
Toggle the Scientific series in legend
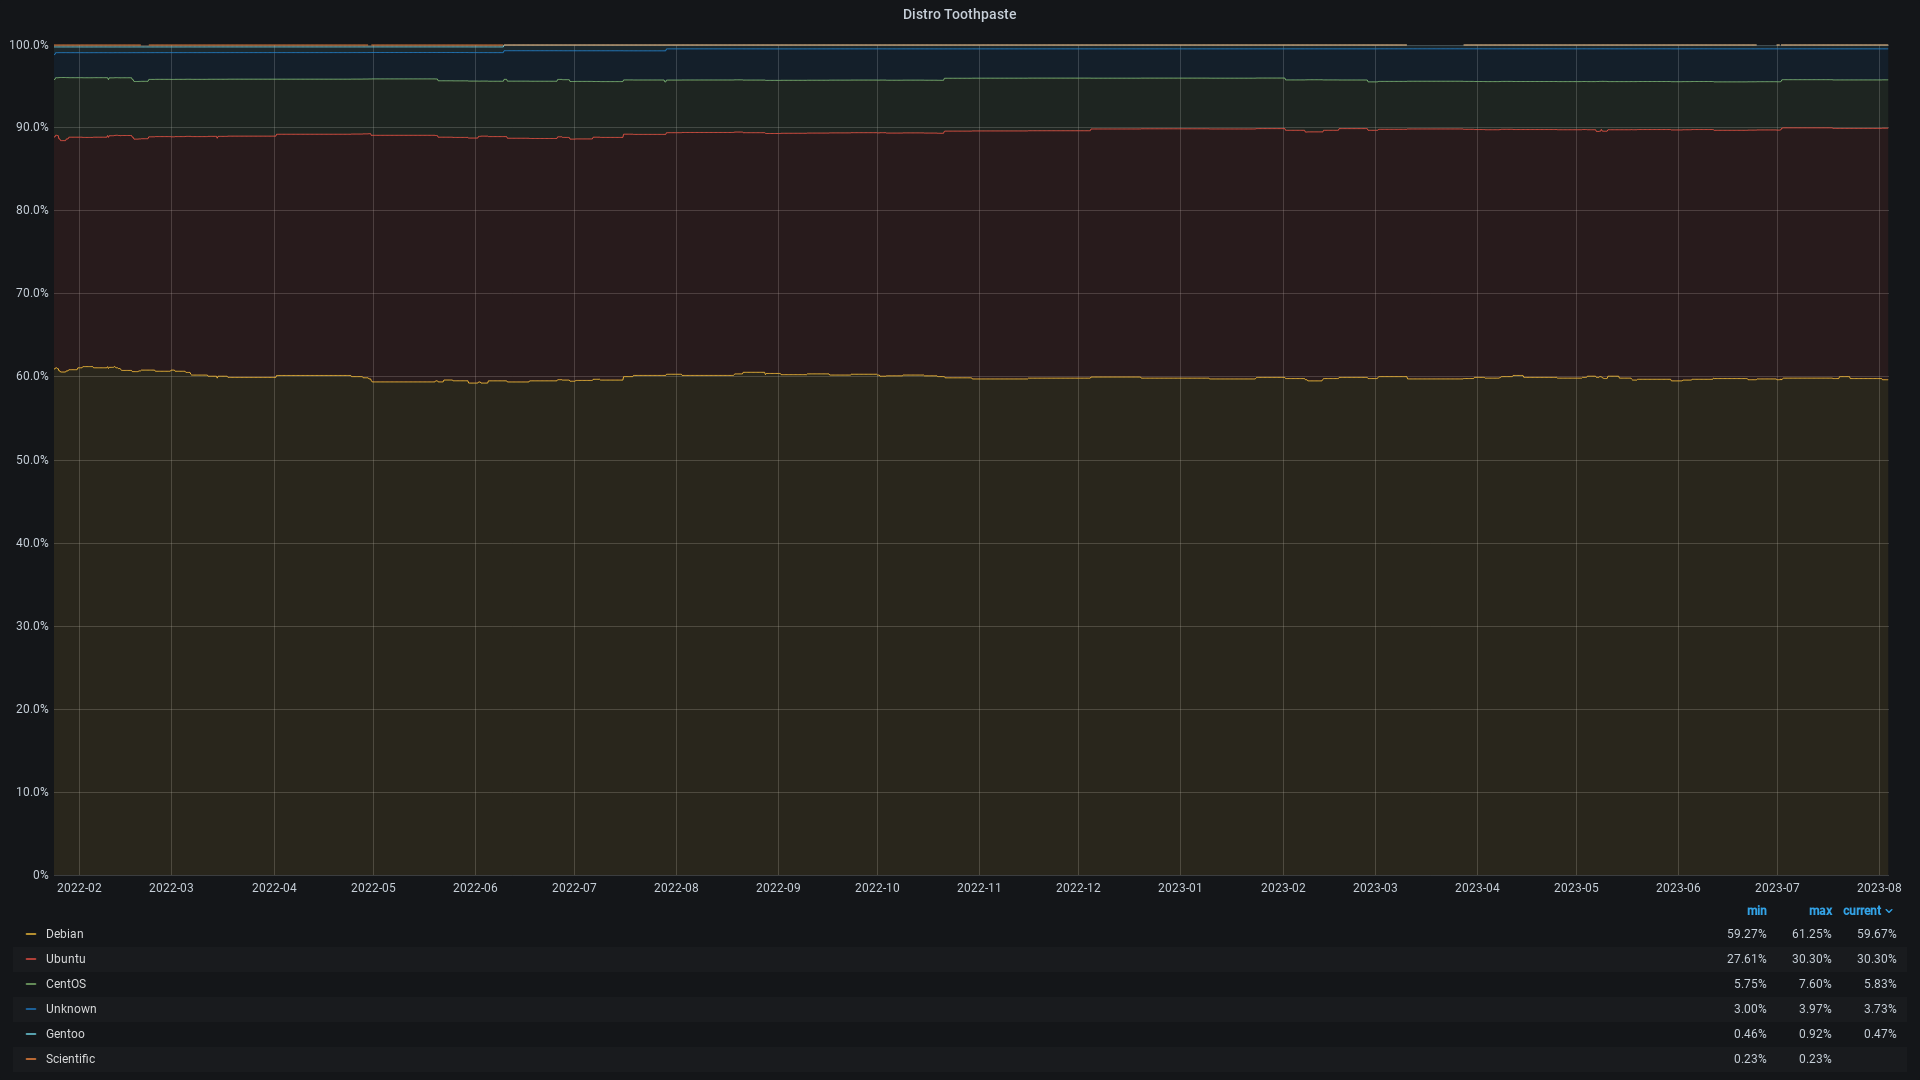70,1059
